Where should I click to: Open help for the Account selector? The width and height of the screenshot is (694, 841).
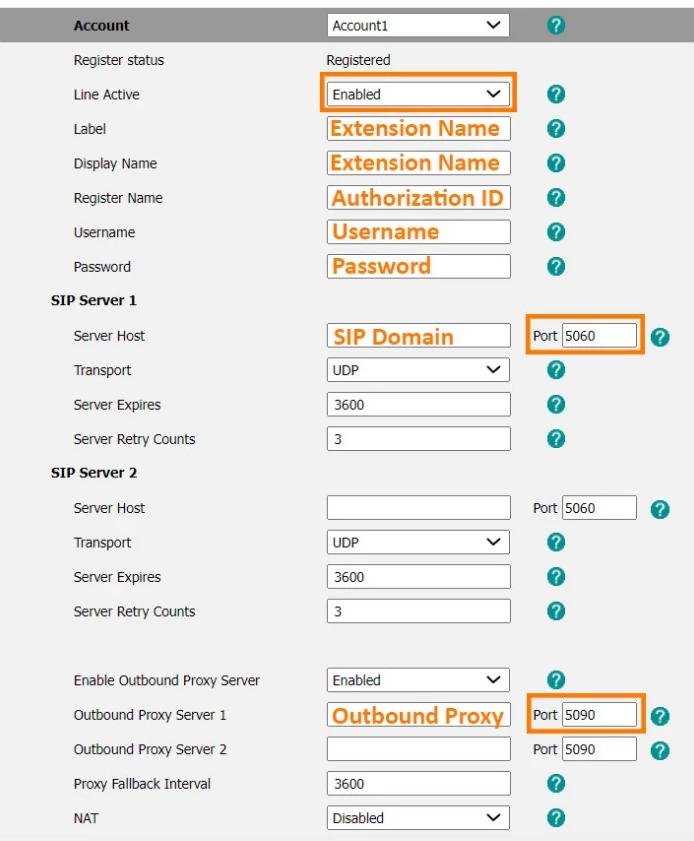[556, 25]
